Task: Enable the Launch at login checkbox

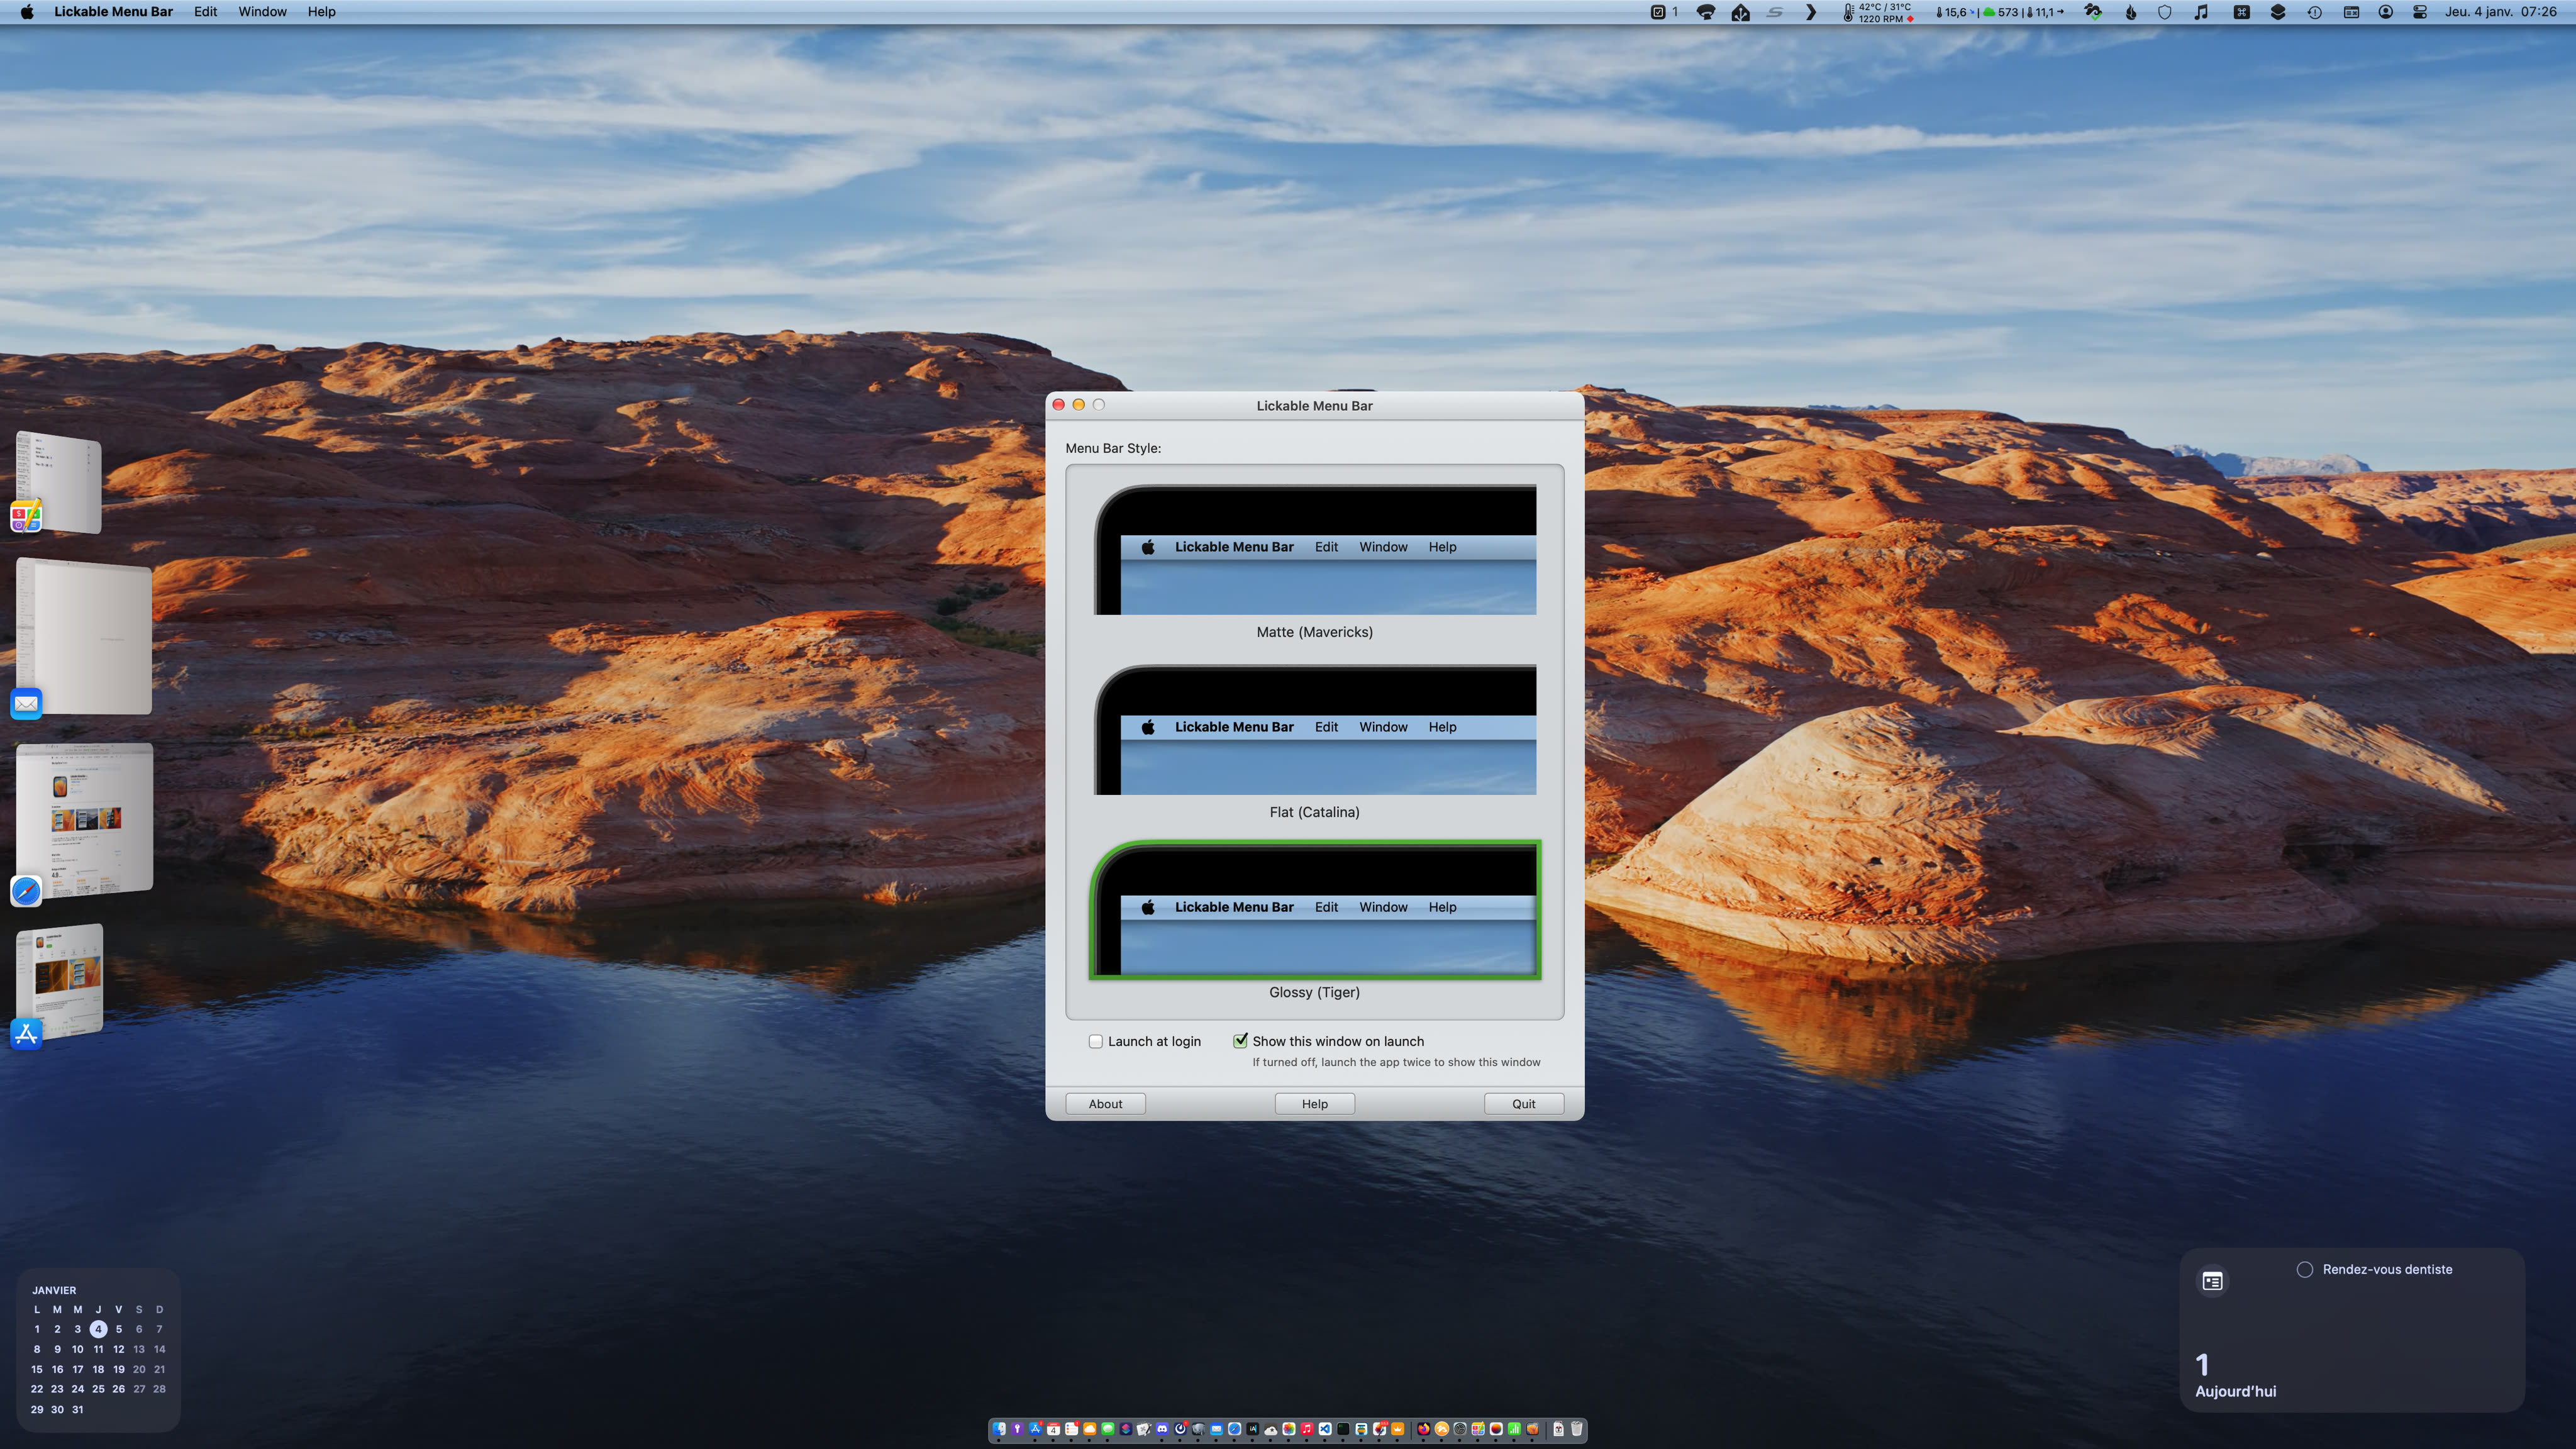Action: point(1096,1041)
